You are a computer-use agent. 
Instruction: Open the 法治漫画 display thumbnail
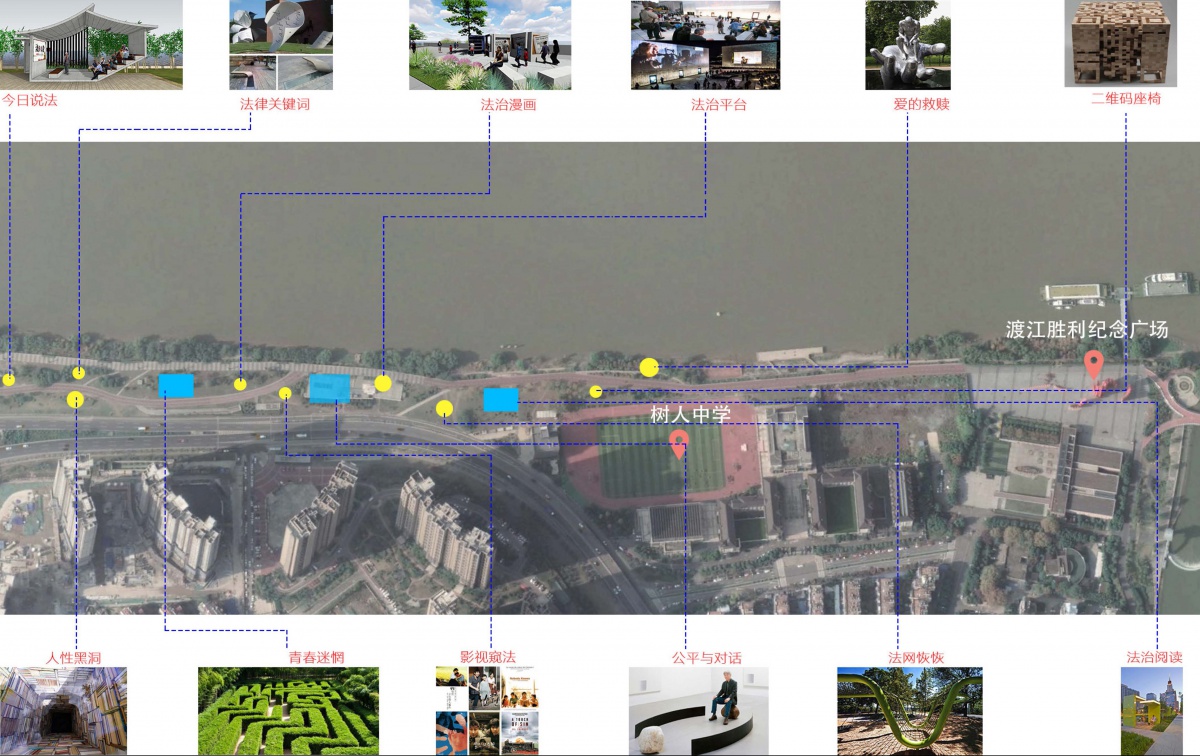coord(490,45)
